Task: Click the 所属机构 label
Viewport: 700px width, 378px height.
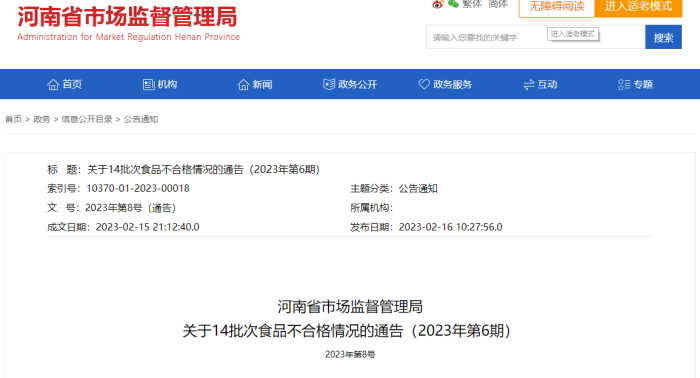Action: coord(371,208)
